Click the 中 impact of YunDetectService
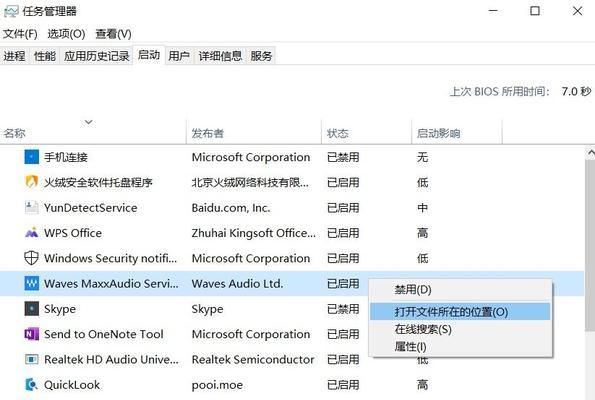 (422, 208)
